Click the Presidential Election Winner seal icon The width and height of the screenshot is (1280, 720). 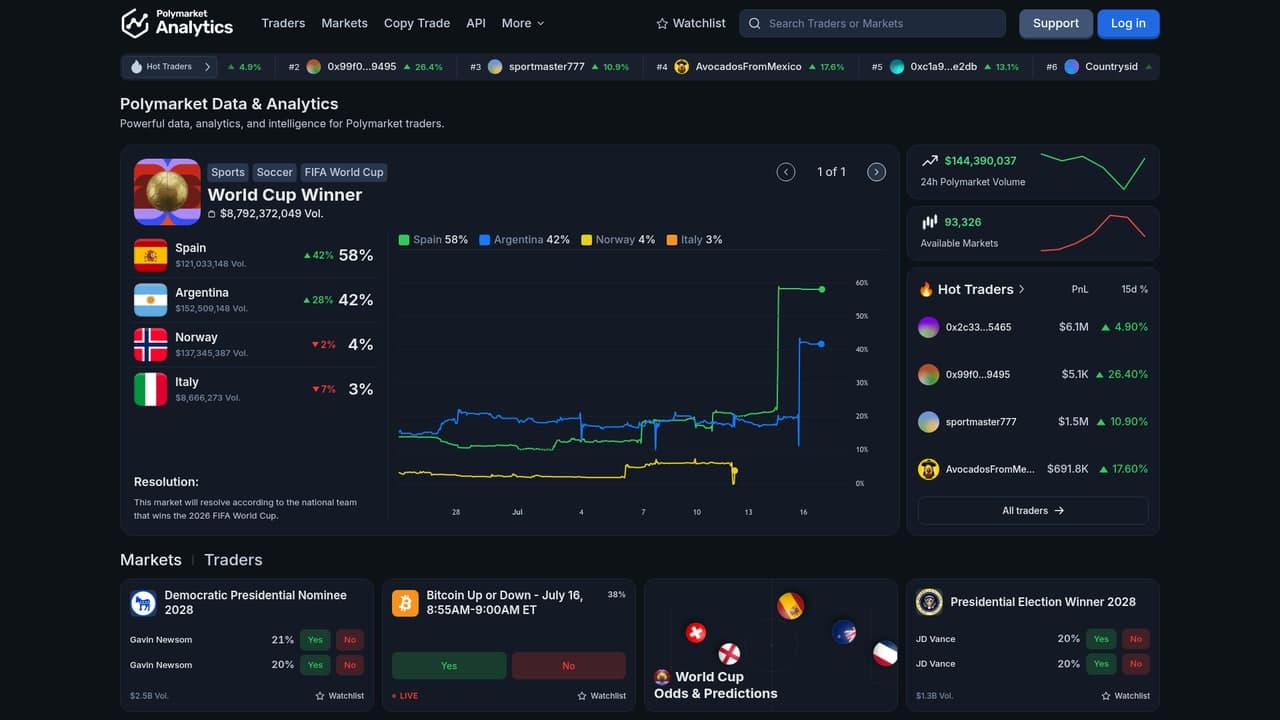tap(929, 601)
